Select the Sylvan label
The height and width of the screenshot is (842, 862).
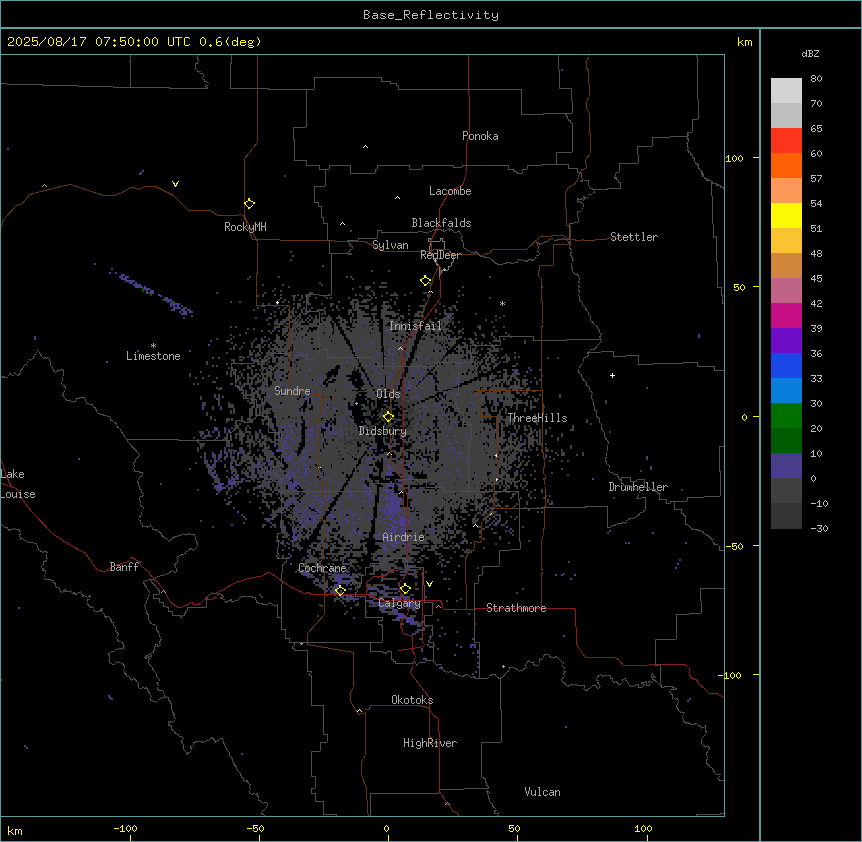point(390,245)
